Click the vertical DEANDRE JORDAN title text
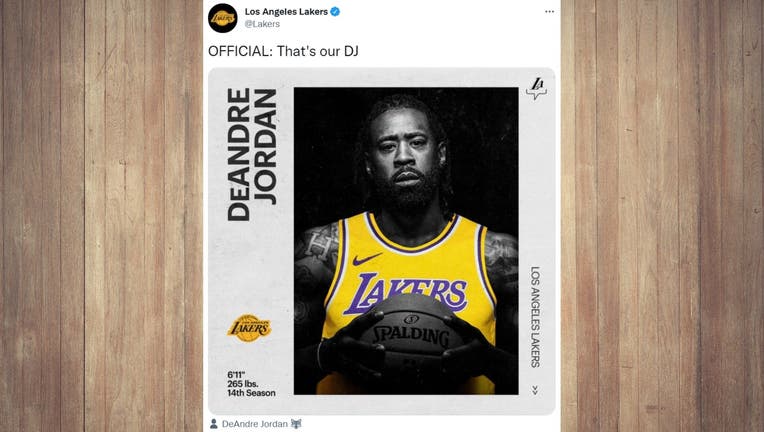Image resolution: width=764 pixels, height=432 pixels. 252,155
